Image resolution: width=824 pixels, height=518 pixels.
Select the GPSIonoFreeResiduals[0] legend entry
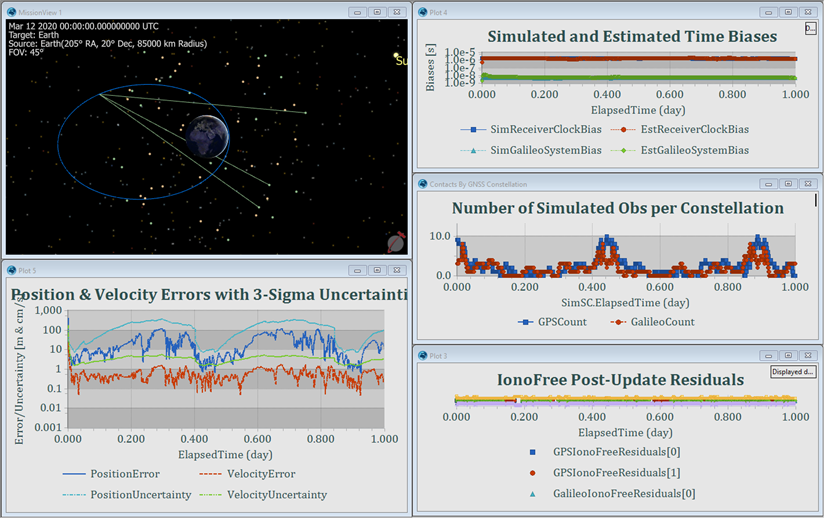604,452
